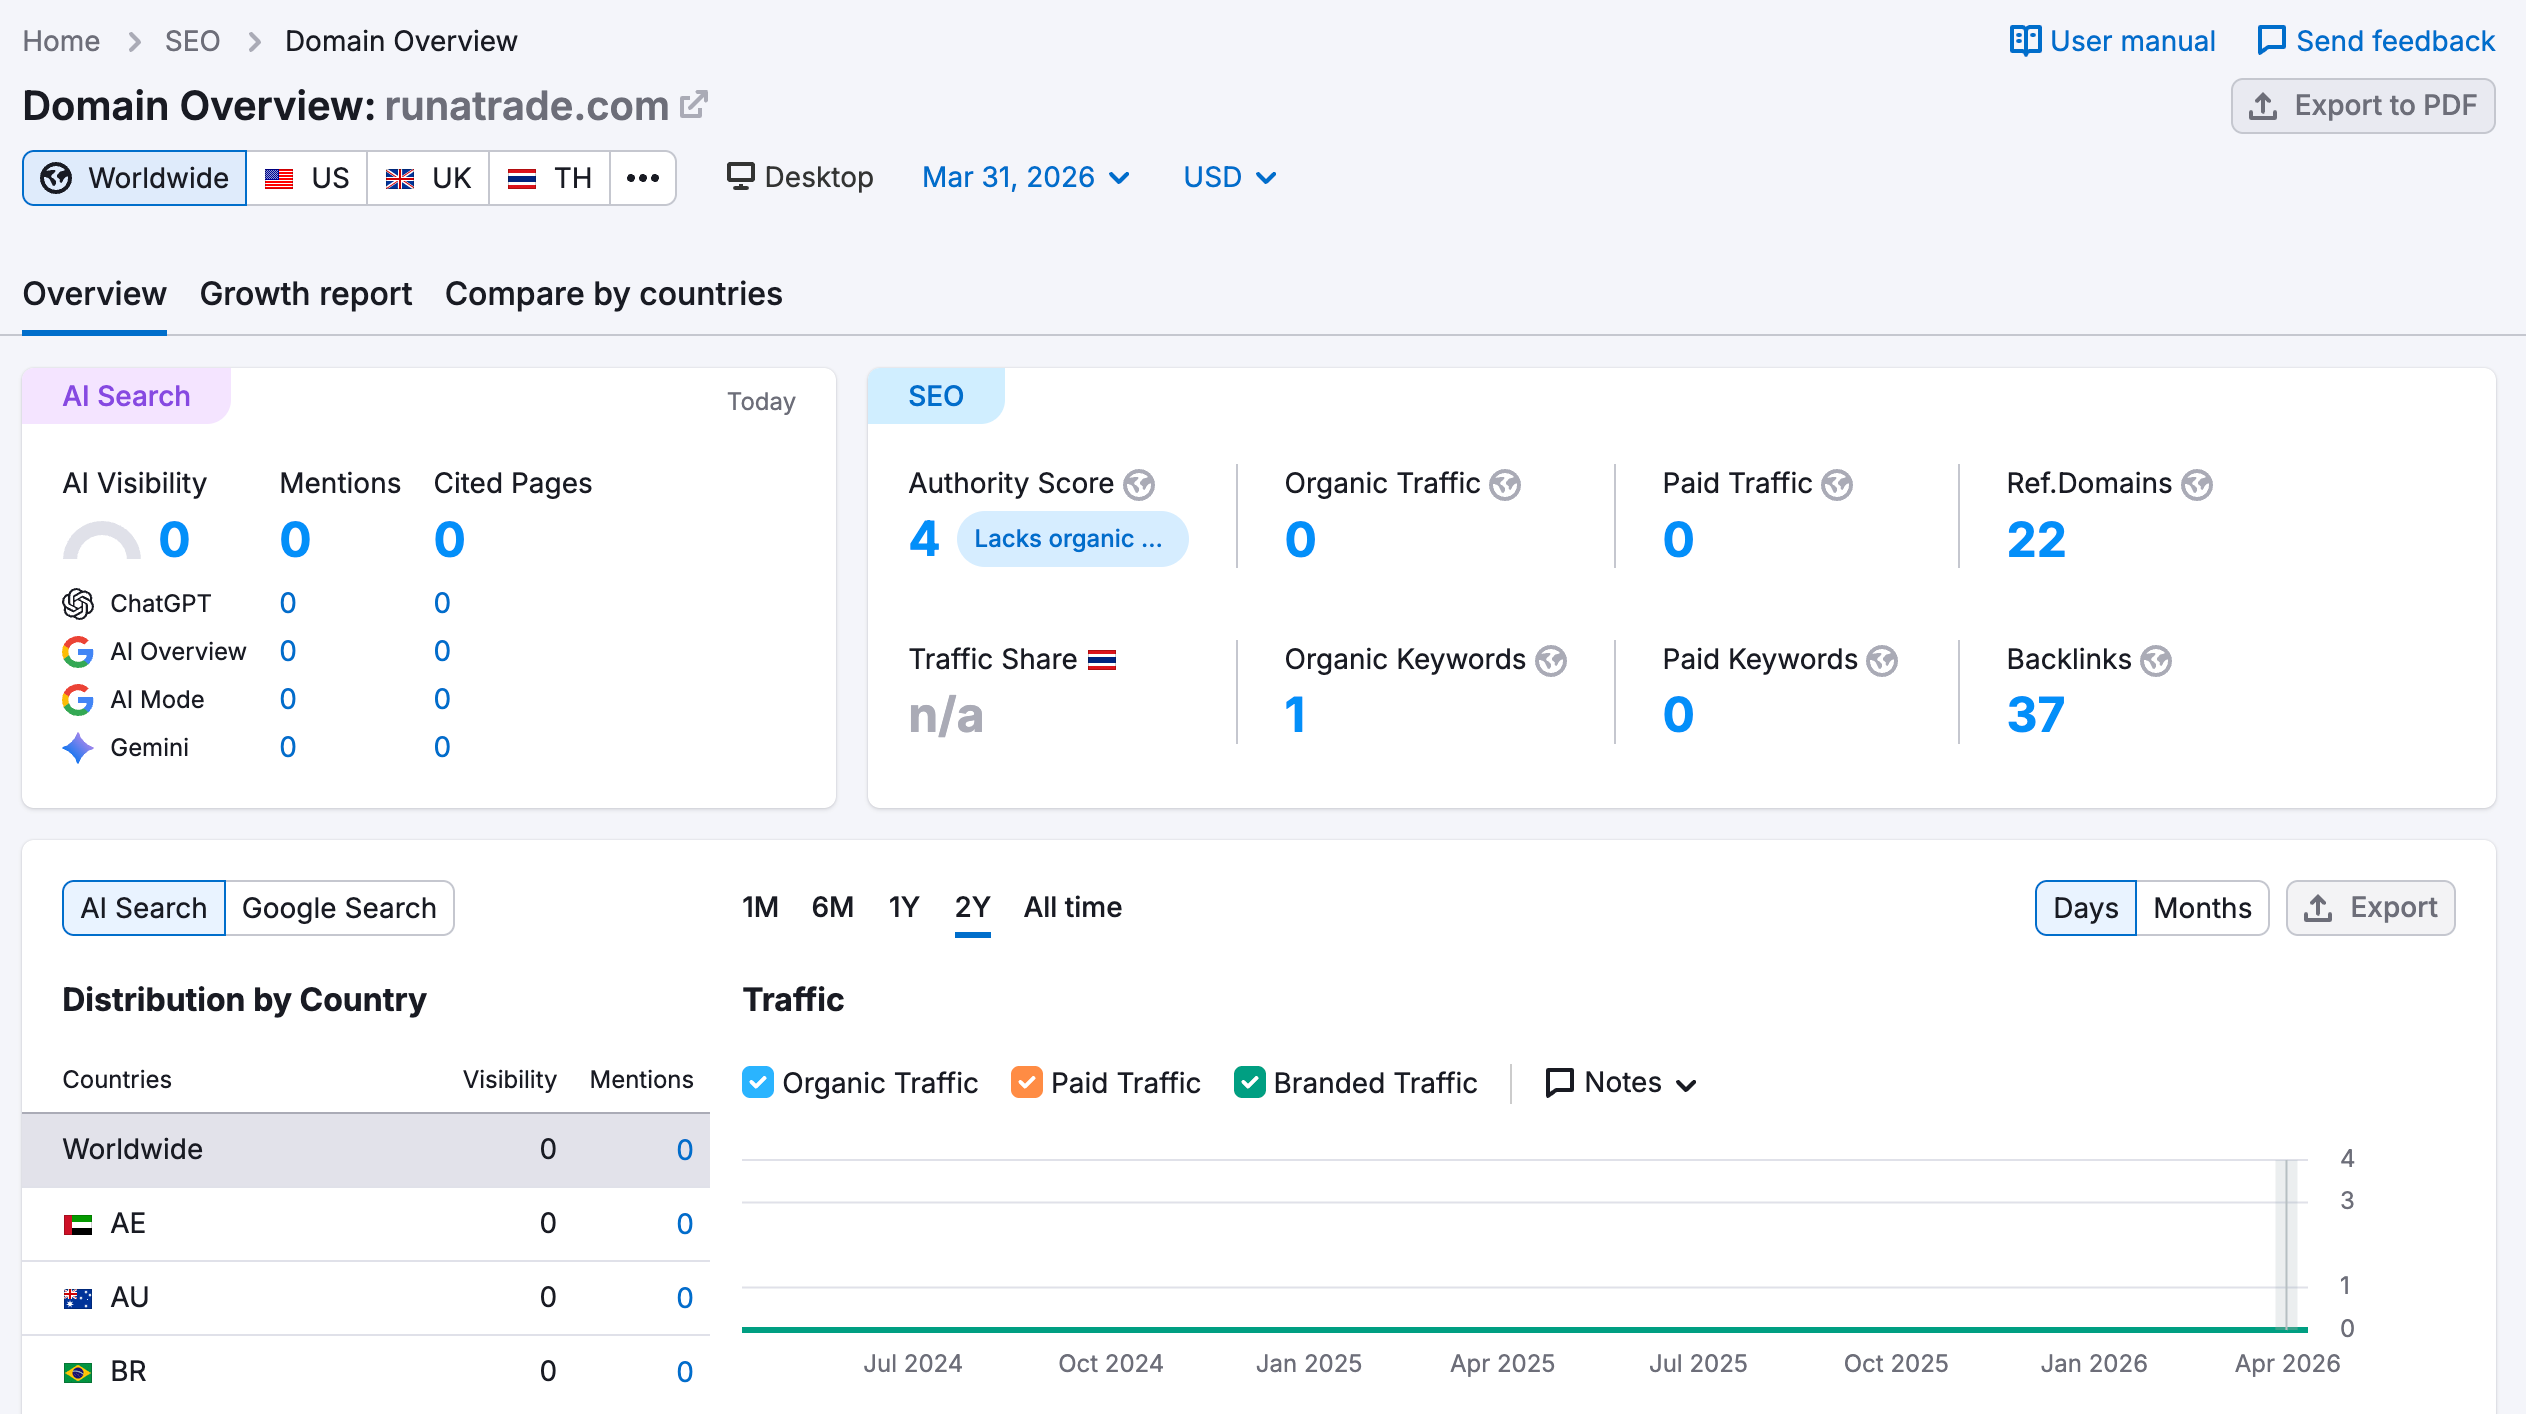This screenshot has width=2526, height=1414.
Task: Click globe icon next to Organic Keywords
Action: click(x=1551, y=661)
